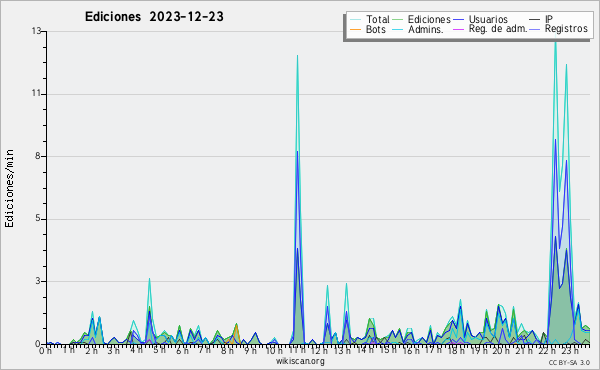
Task: Click the Y-axis value 8
Action: (38, 156)
